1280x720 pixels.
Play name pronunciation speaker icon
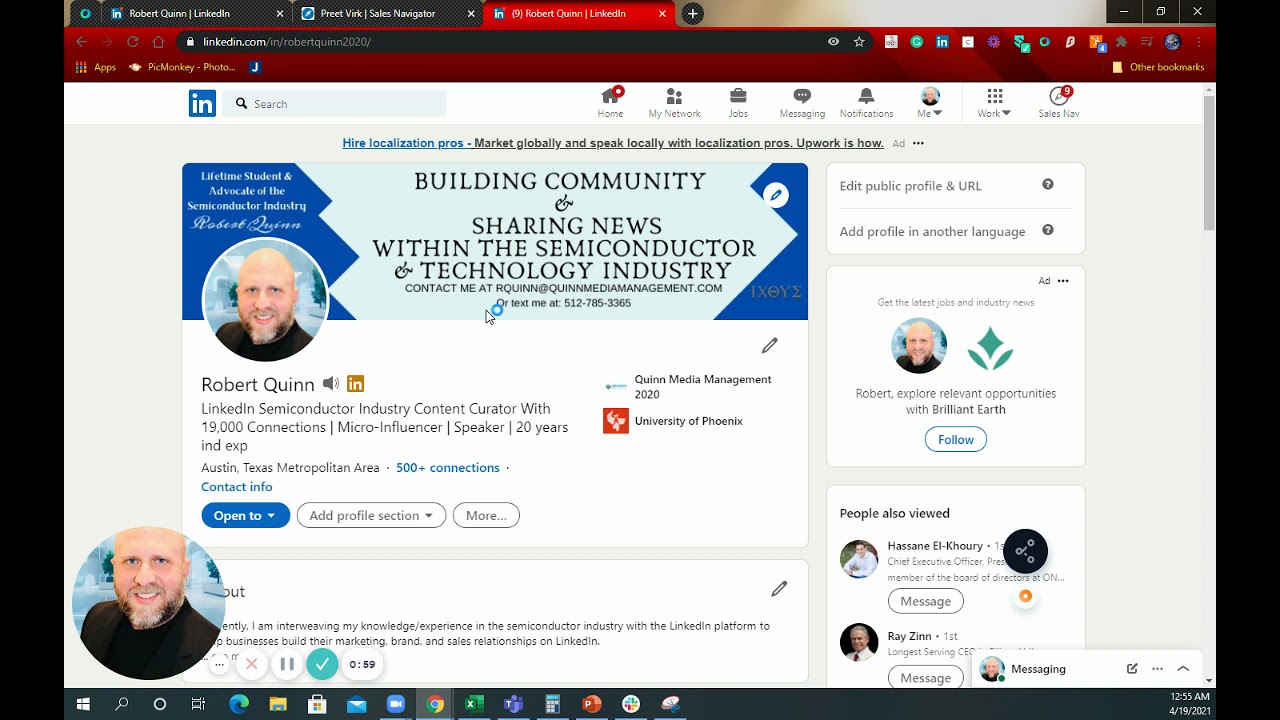[x=331, y=384]
